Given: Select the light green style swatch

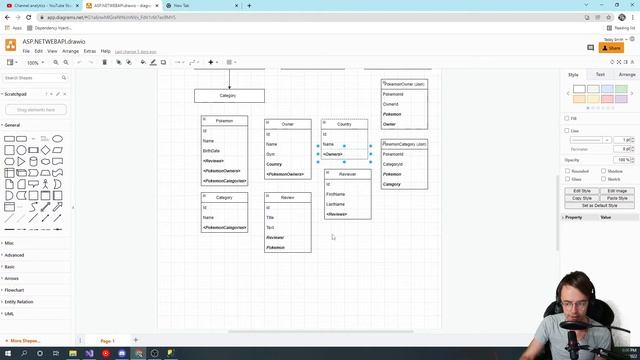Looking at the screenshot, I should [621, 89].
